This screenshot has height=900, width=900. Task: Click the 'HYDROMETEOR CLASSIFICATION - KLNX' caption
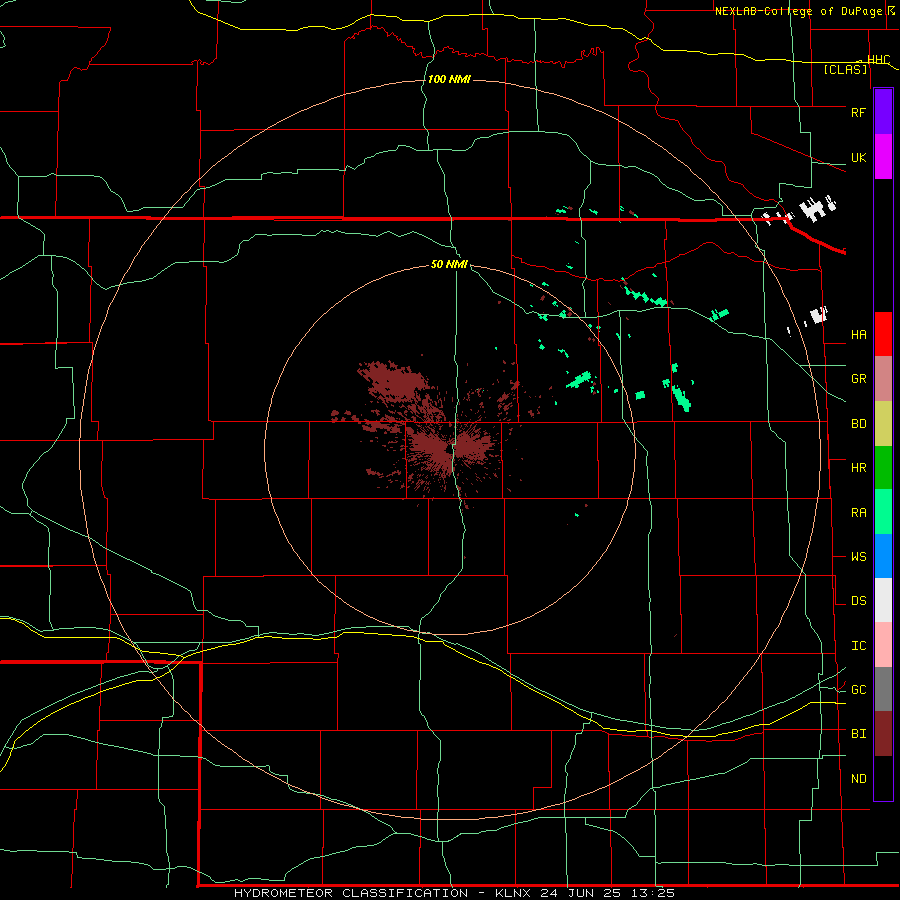click(x=386, y=893)
